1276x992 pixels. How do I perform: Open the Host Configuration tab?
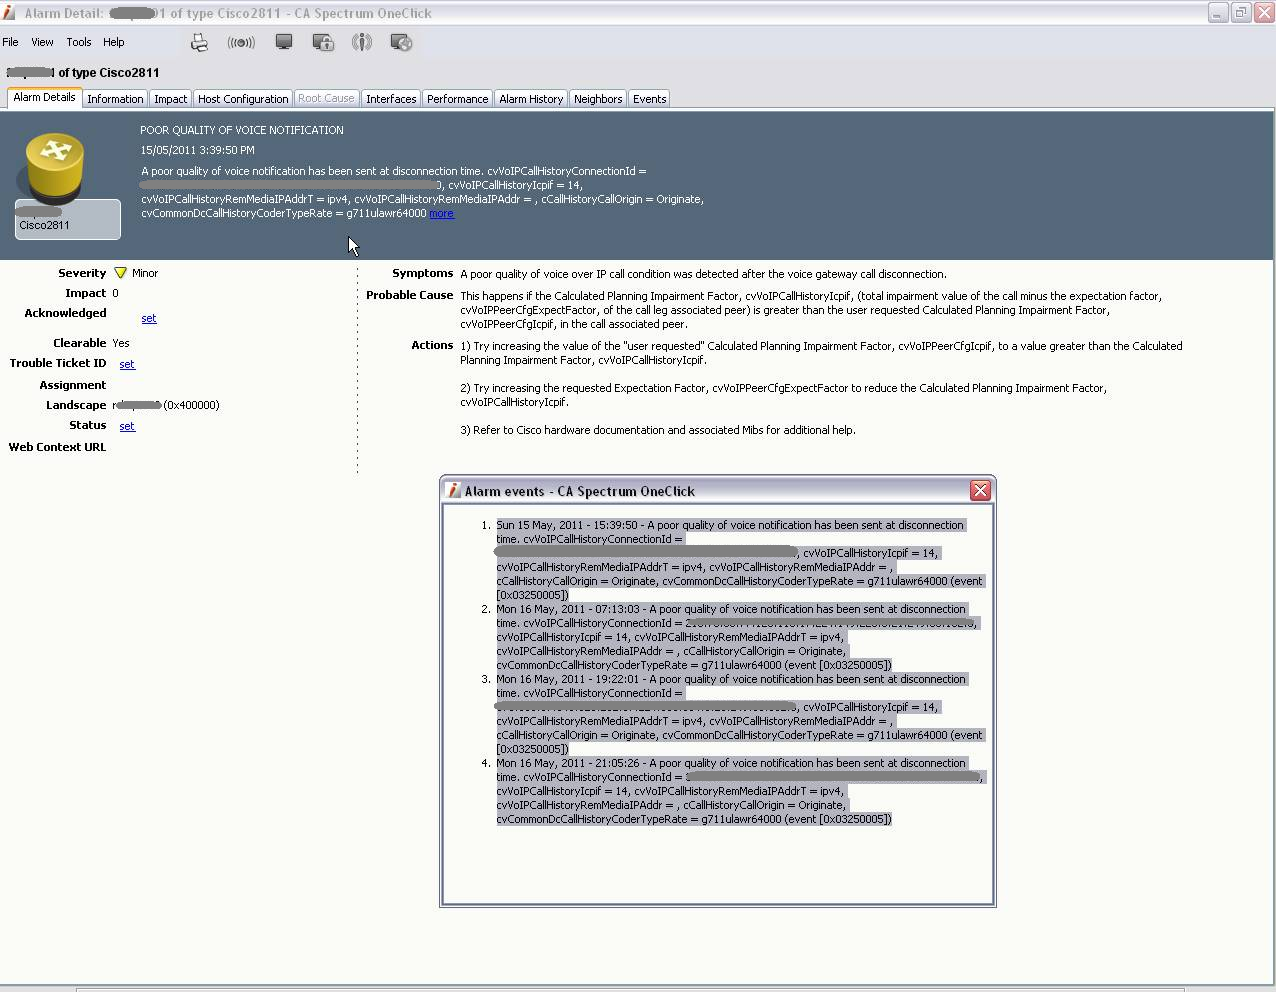(243, 99)
